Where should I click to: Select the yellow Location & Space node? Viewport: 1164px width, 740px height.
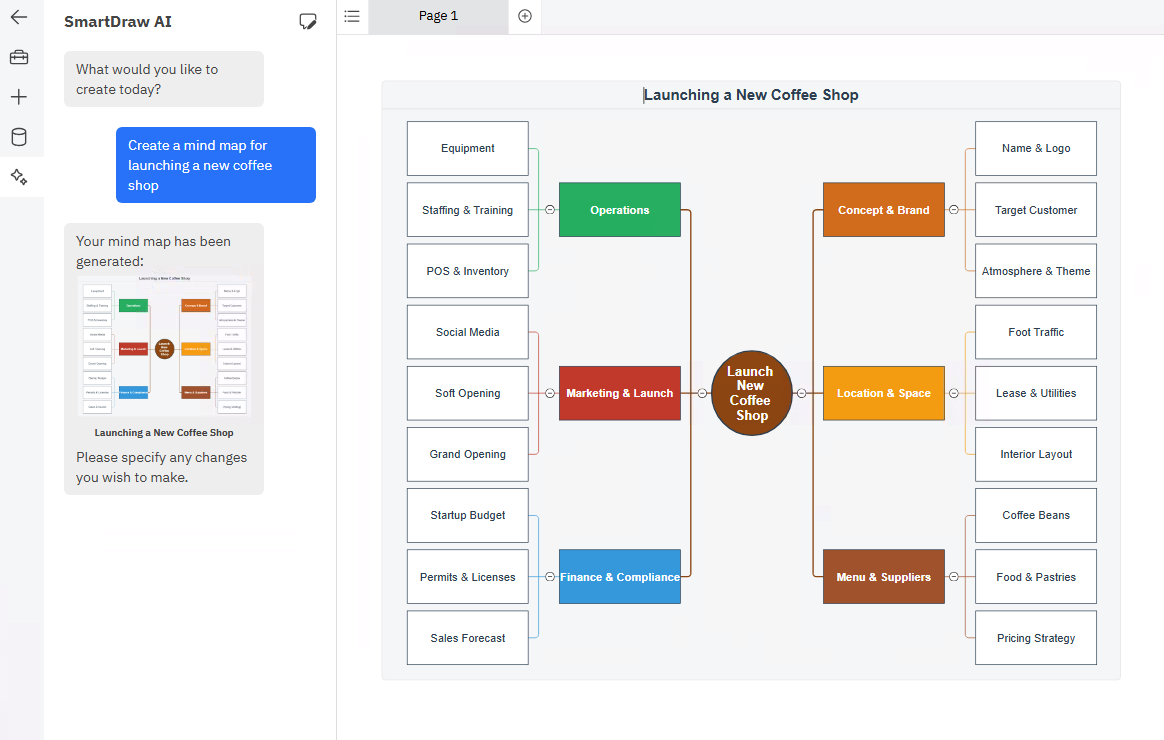(x=883, y=393)
